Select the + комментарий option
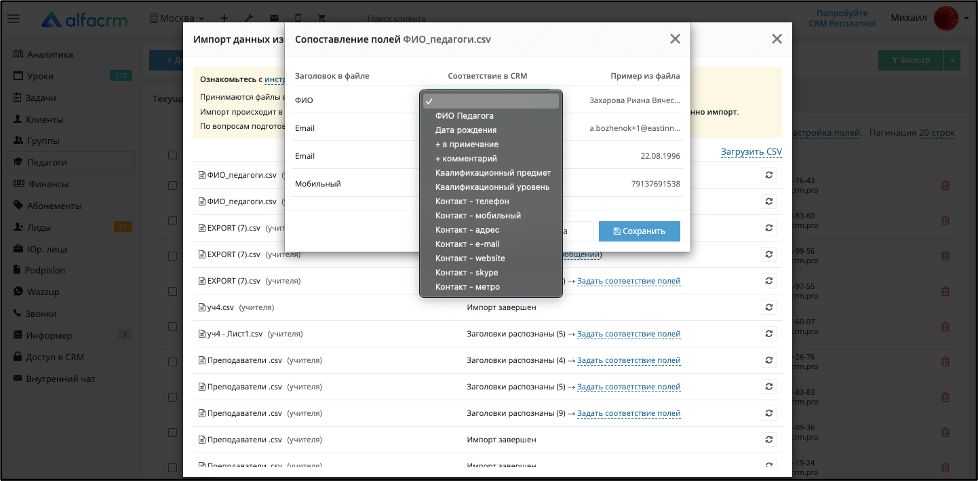This screenshot has width=979, height=481. (x=491, y=159)
